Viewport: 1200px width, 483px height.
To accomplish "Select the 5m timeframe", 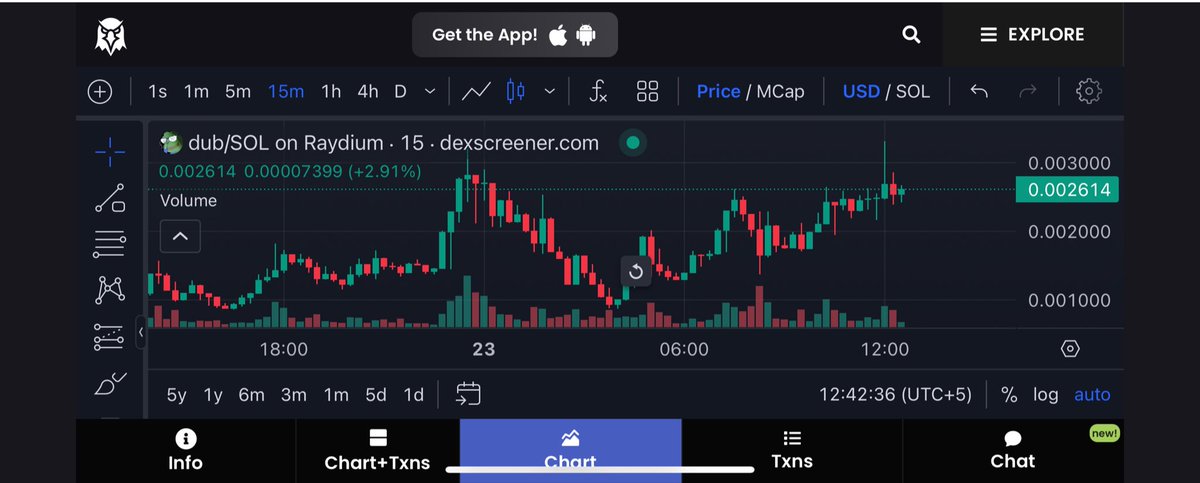I will tap(238, 92).
